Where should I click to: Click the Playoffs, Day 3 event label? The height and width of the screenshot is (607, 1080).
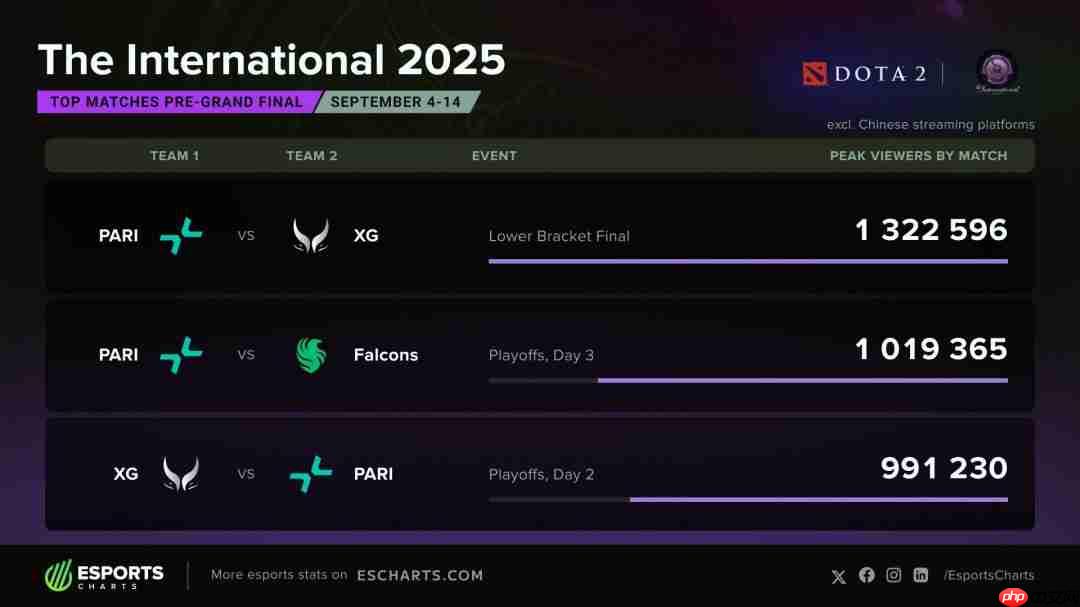pyautogui.click(x=541, y=355)
